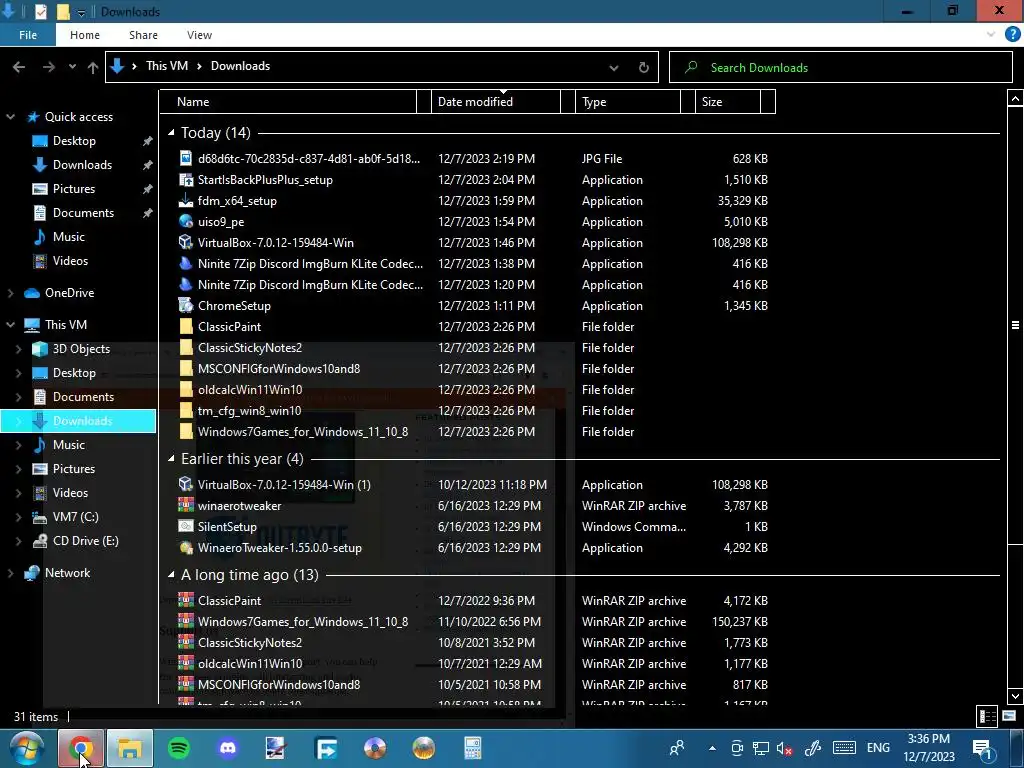Screen dimensions: 1024x768
Task: Open the address bar history dropdown
Action: 614,68
